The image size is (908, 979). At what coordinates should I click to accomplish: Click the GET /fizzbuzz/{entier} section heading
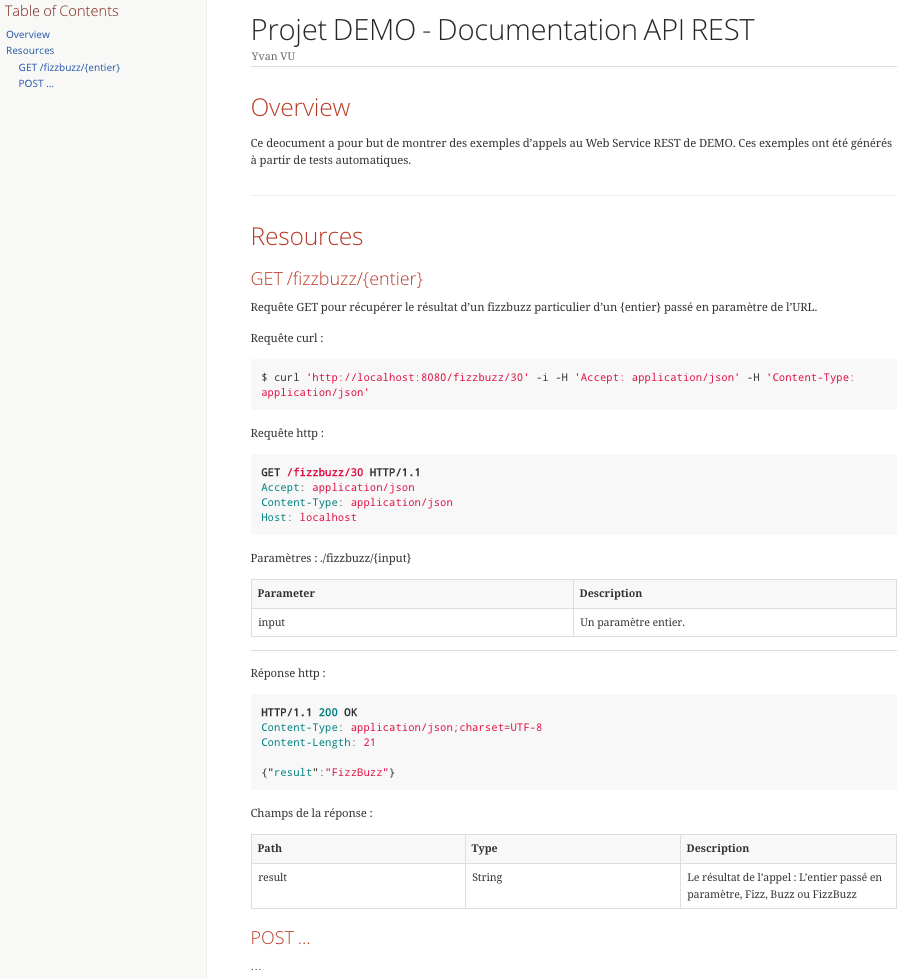click(x=337, y=278)
